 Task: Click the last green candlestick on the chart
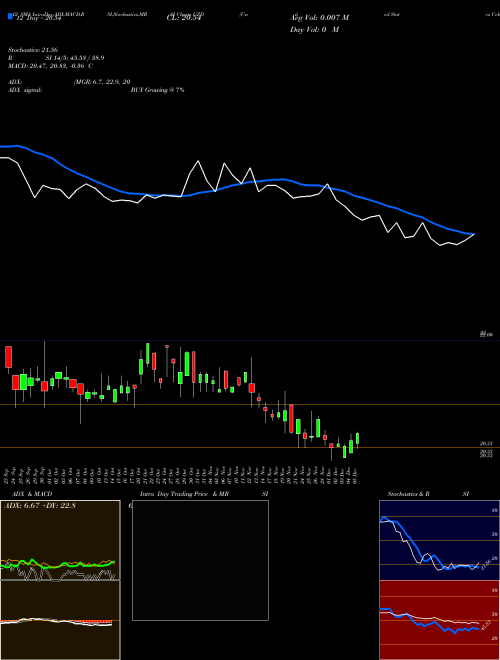click(358, 439)
